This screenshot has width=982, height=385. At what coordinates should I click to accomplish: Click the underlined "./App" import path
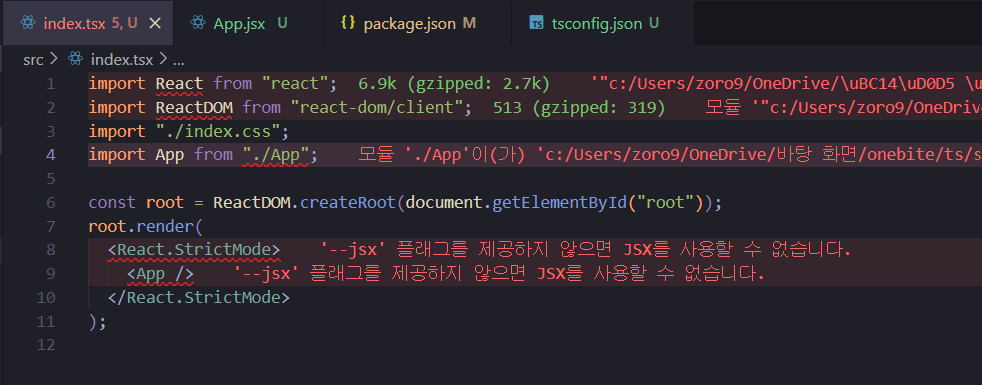(275, 155)
